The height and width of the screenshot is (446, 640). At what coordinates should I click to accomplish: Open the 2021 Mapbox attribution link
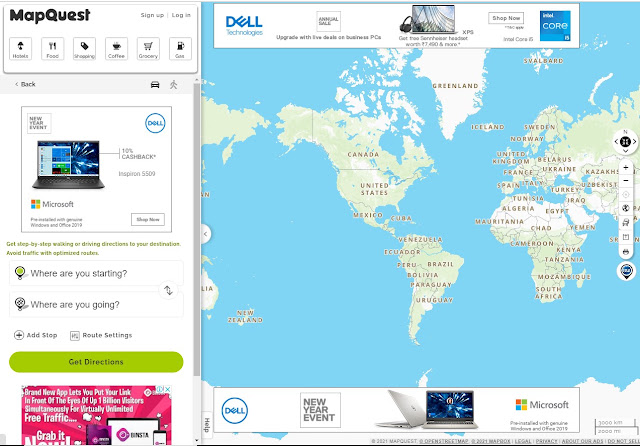[491, 441]
